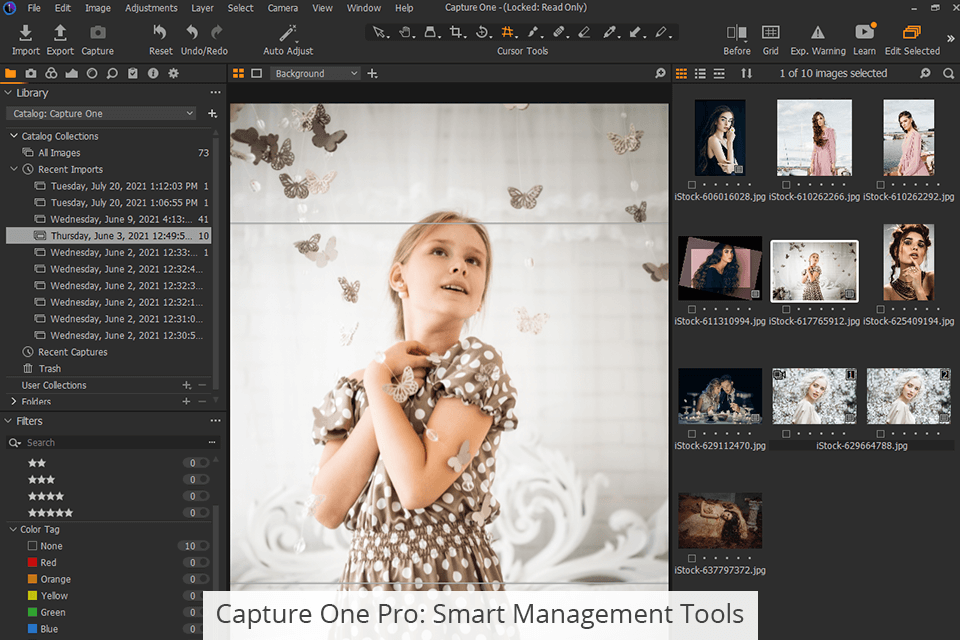Run Auto Adjust with the magic wand
Image resolution: width=960 pixels, height=640 pixels.
[x=288, y=34]
